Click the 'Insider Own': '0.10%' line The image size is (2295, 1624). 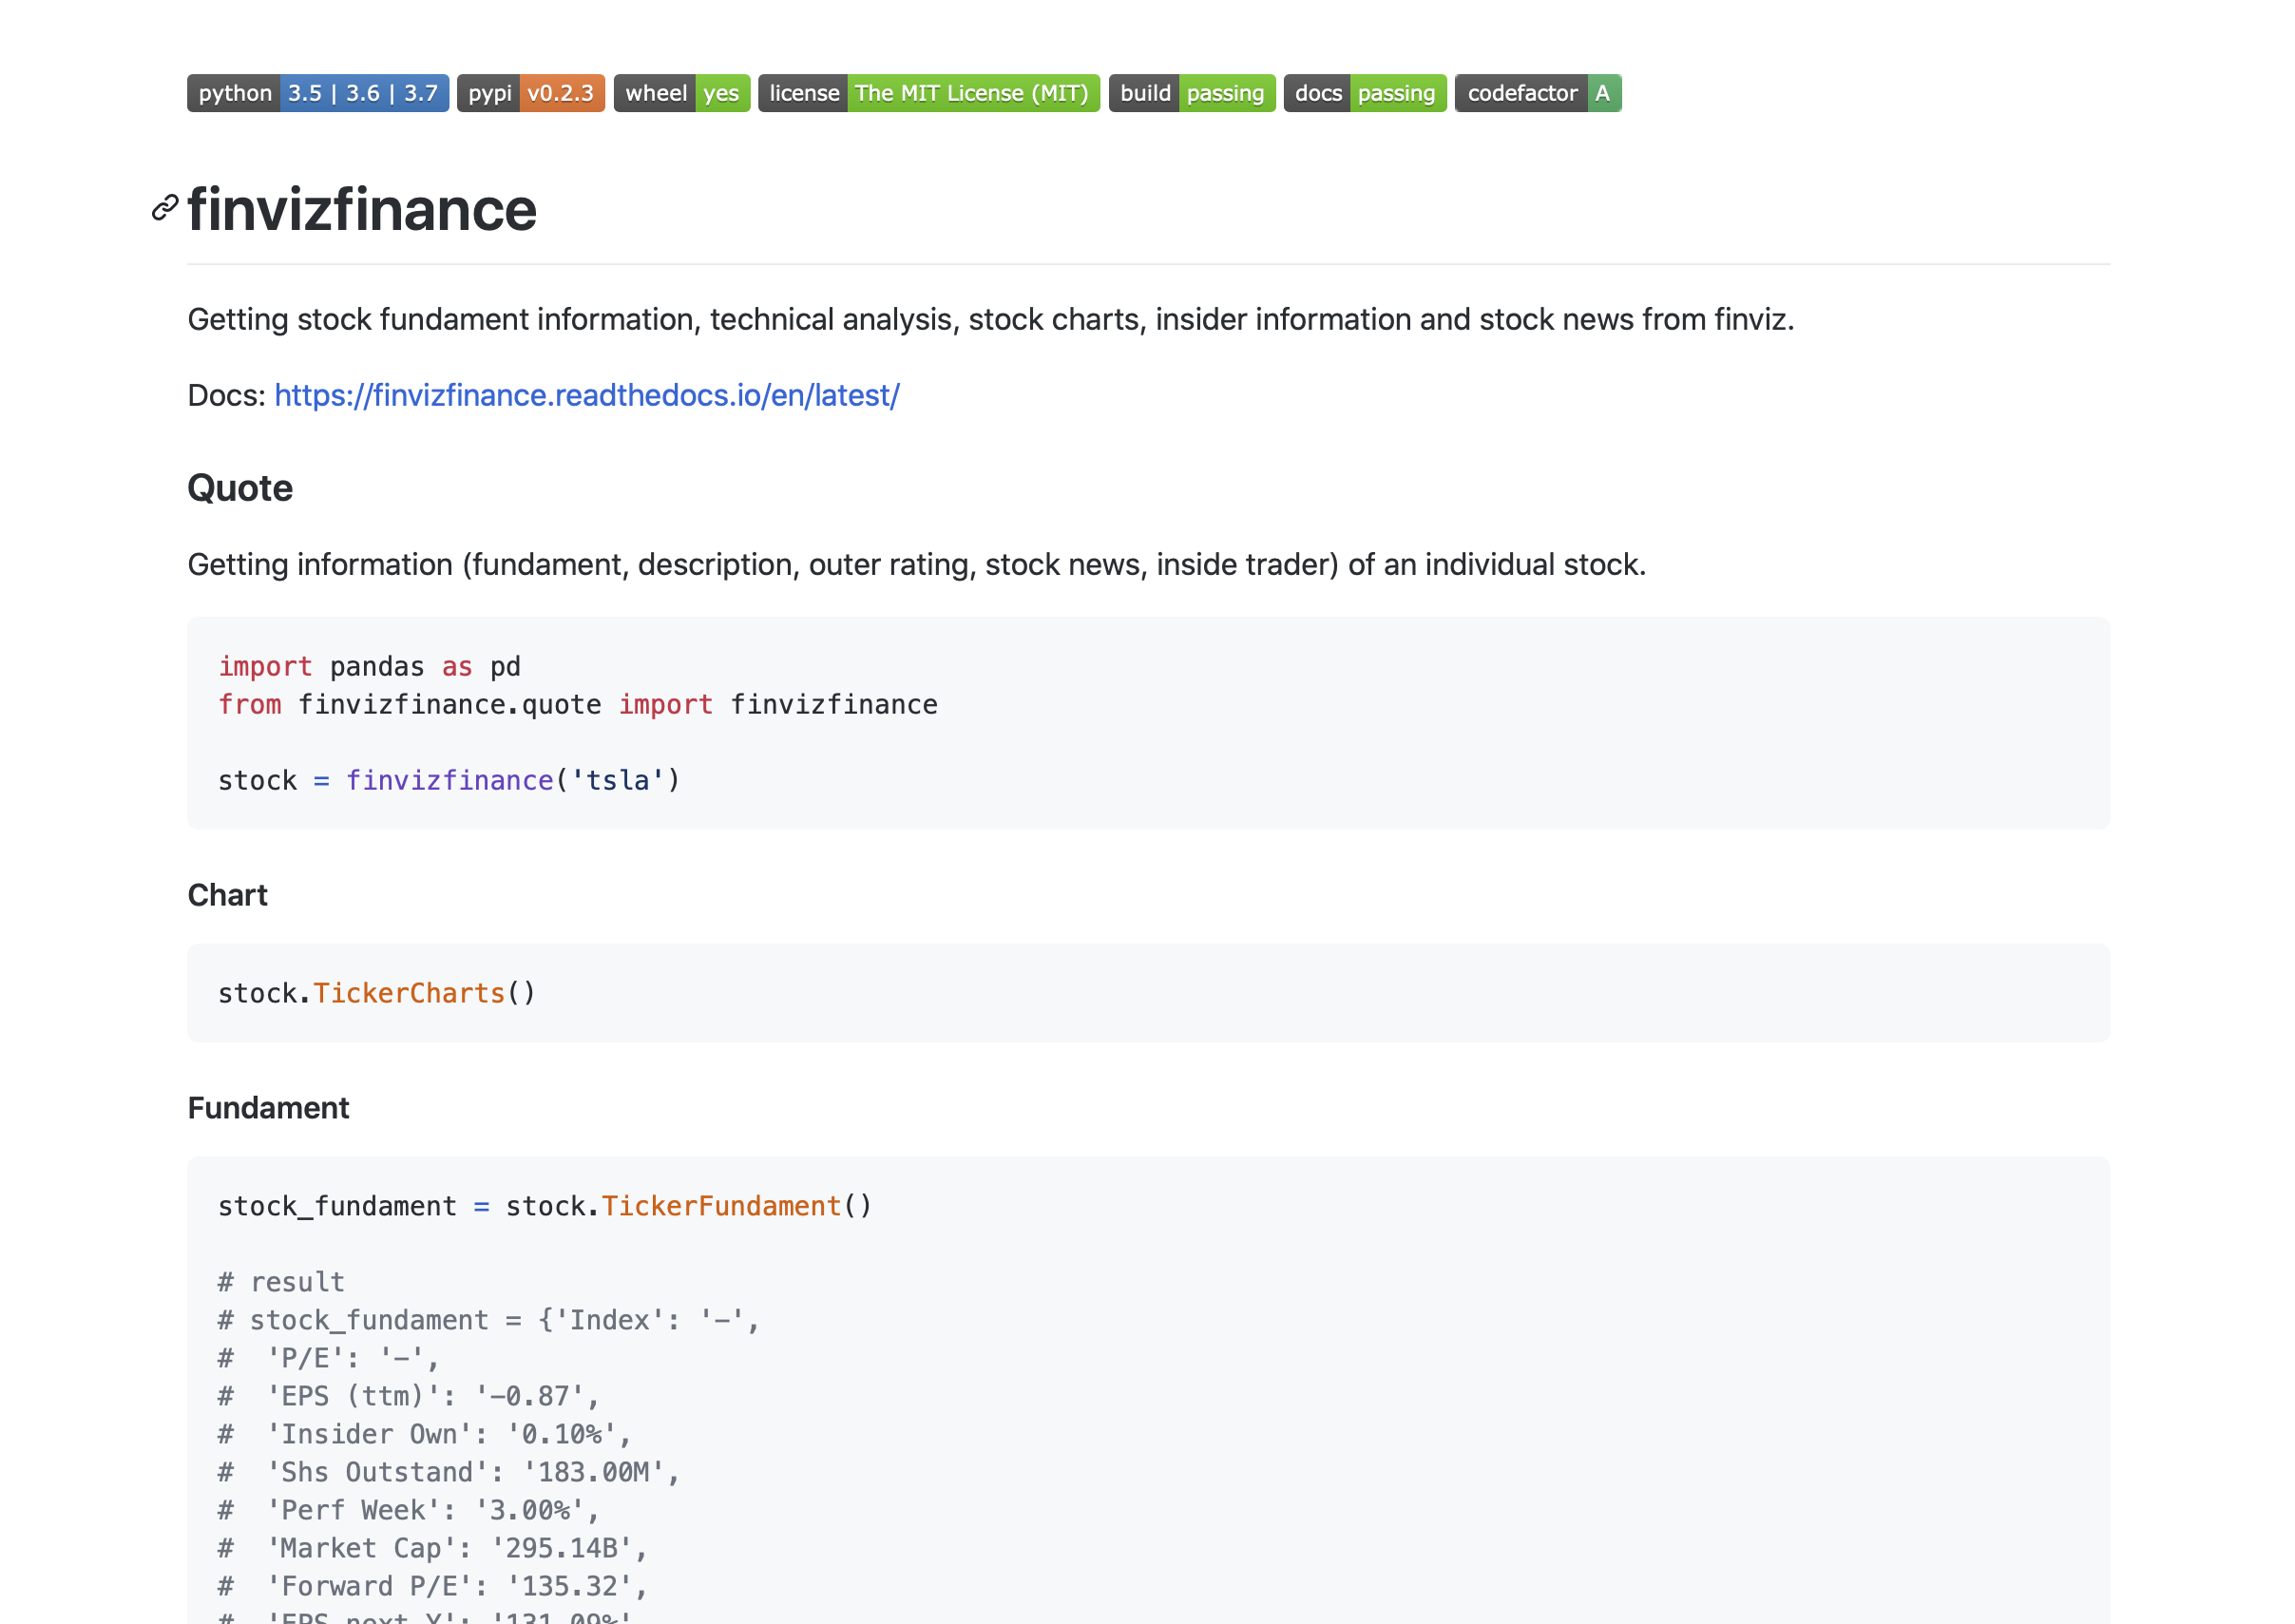click(425, 1435)
